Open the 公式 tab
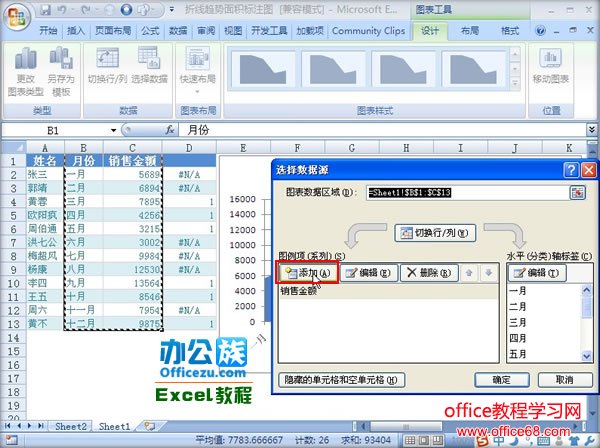Screen dimensions: 600x448 (x=150, y=31)
